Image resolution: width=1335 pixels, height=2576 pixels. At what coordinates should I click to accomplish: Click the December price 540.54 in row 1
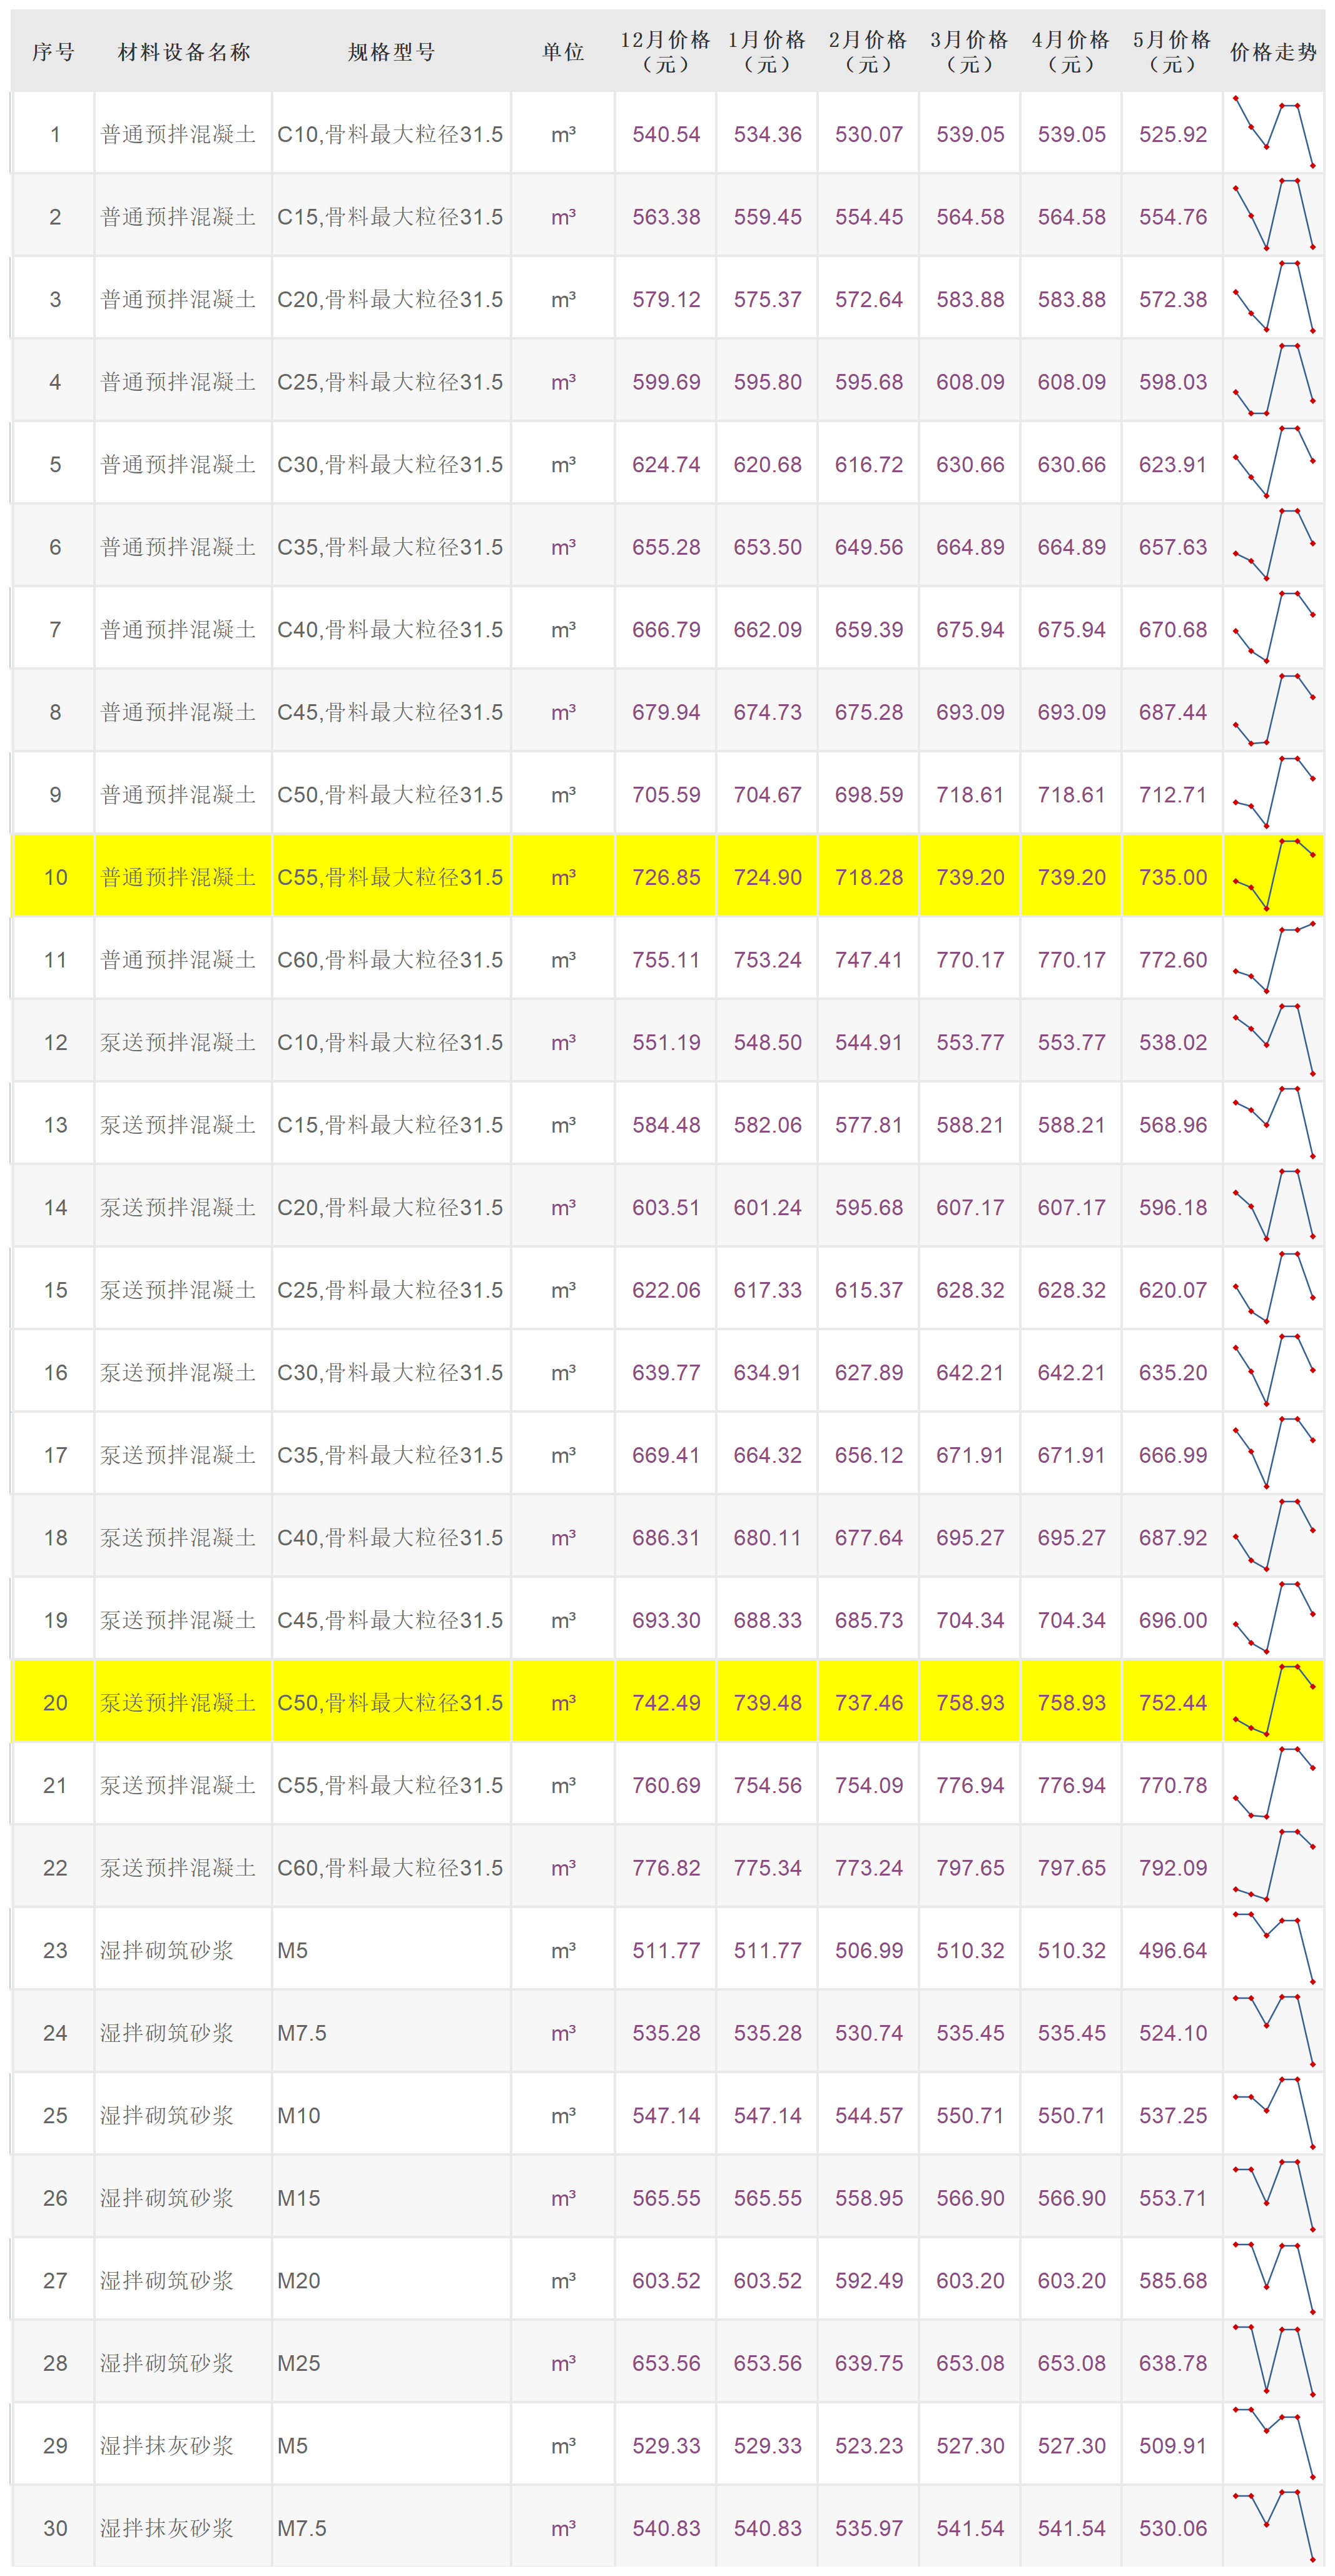pyautogui.click(x=666, y=134)
